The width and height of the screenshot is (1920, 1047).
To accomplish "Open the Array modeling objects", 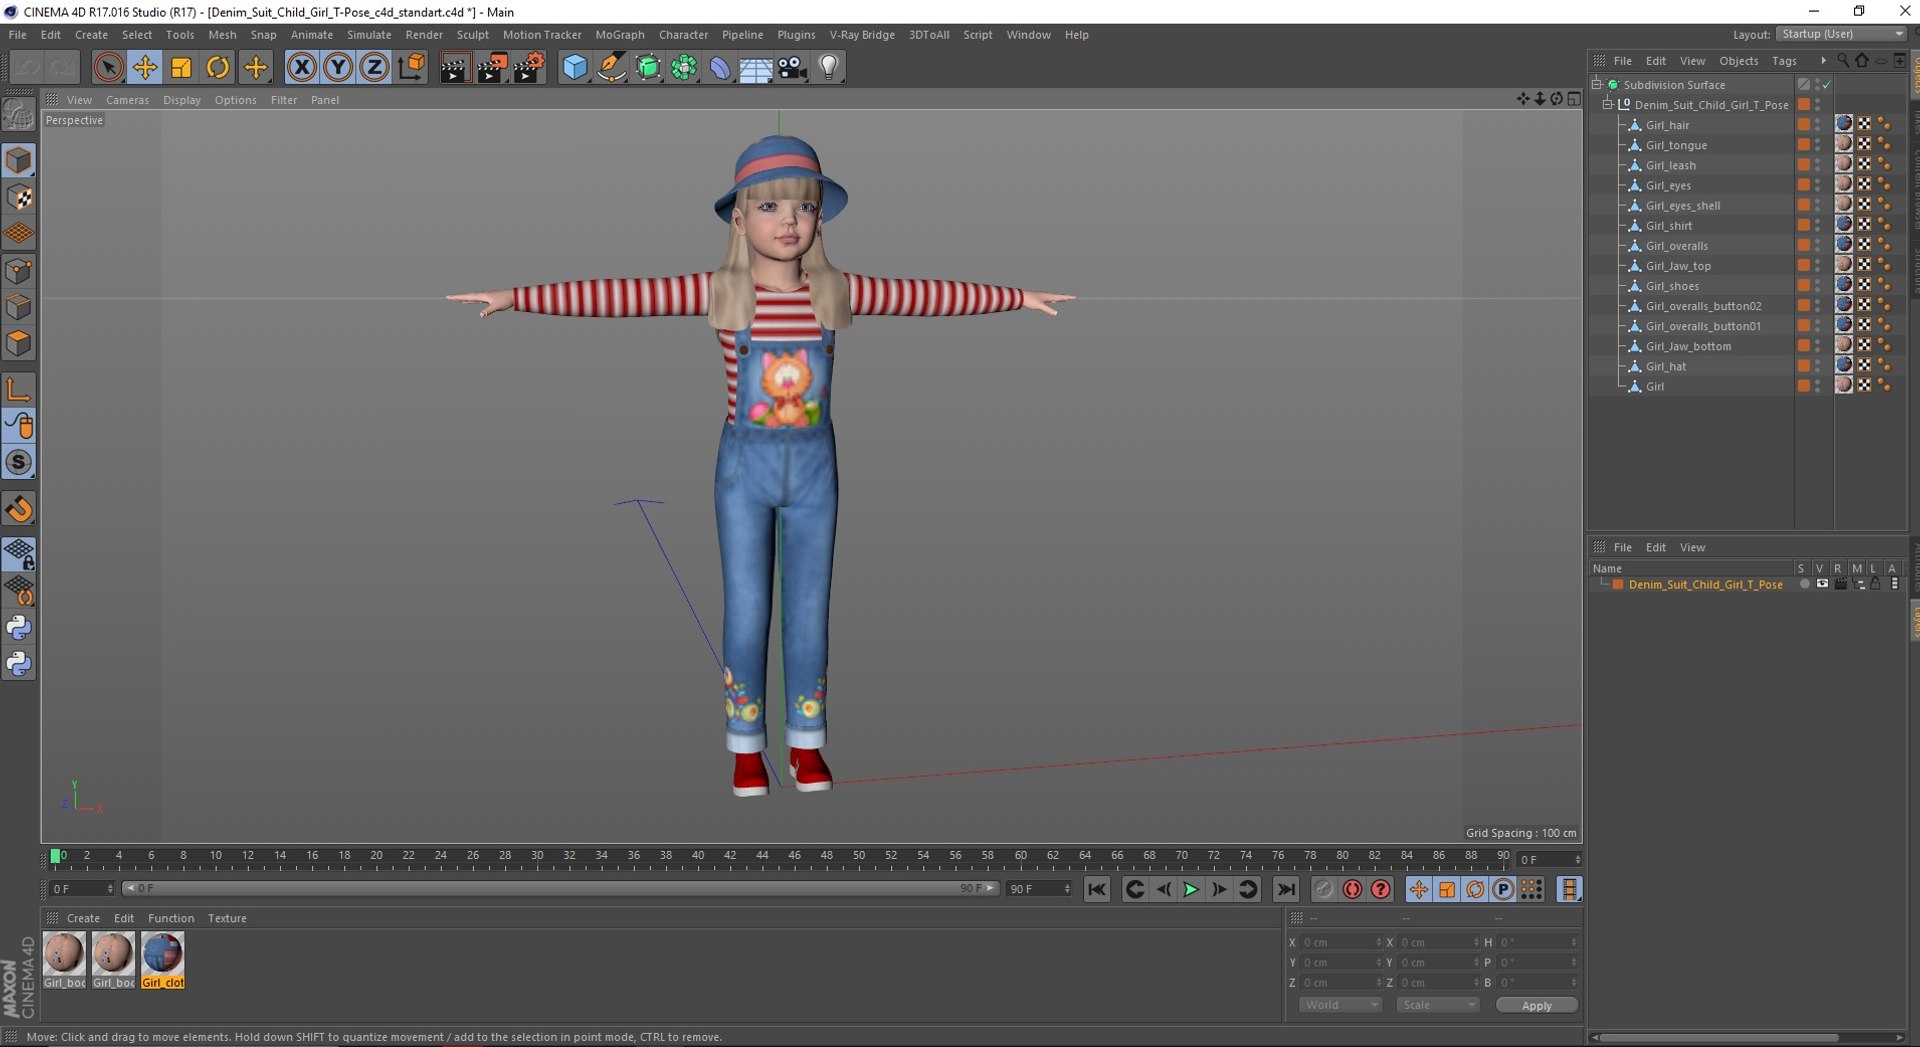I will point(684,67).
